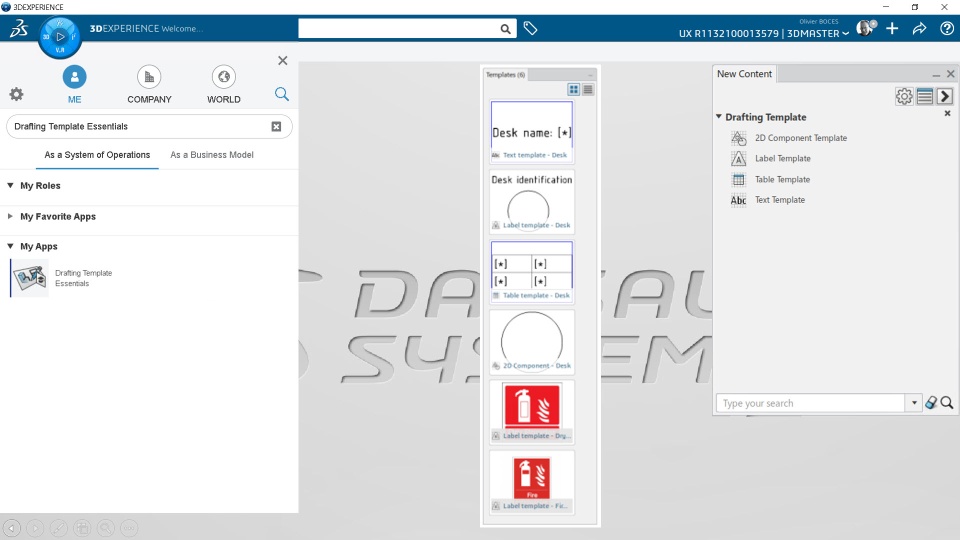Image resolution: width=960 pixels, height=540 pixels.
Task: Select the New Content tab
Action: (744, 73)
